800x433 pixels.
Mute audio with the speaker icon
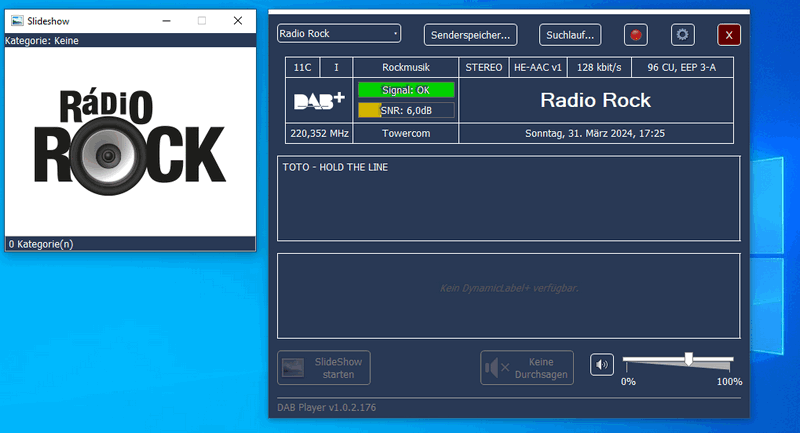pyautogui.click(x=602, y=365)
